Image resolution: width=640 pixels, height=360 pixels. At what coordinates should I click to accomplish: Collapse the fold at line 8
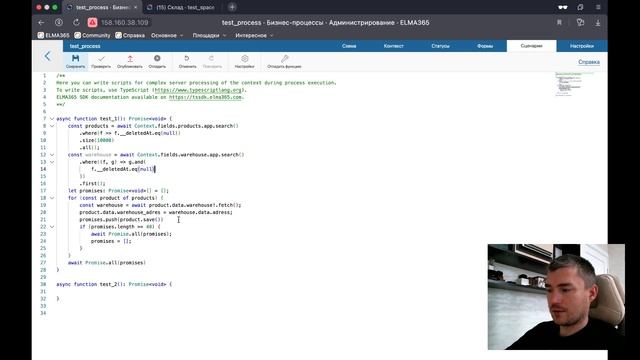point(52,126)
